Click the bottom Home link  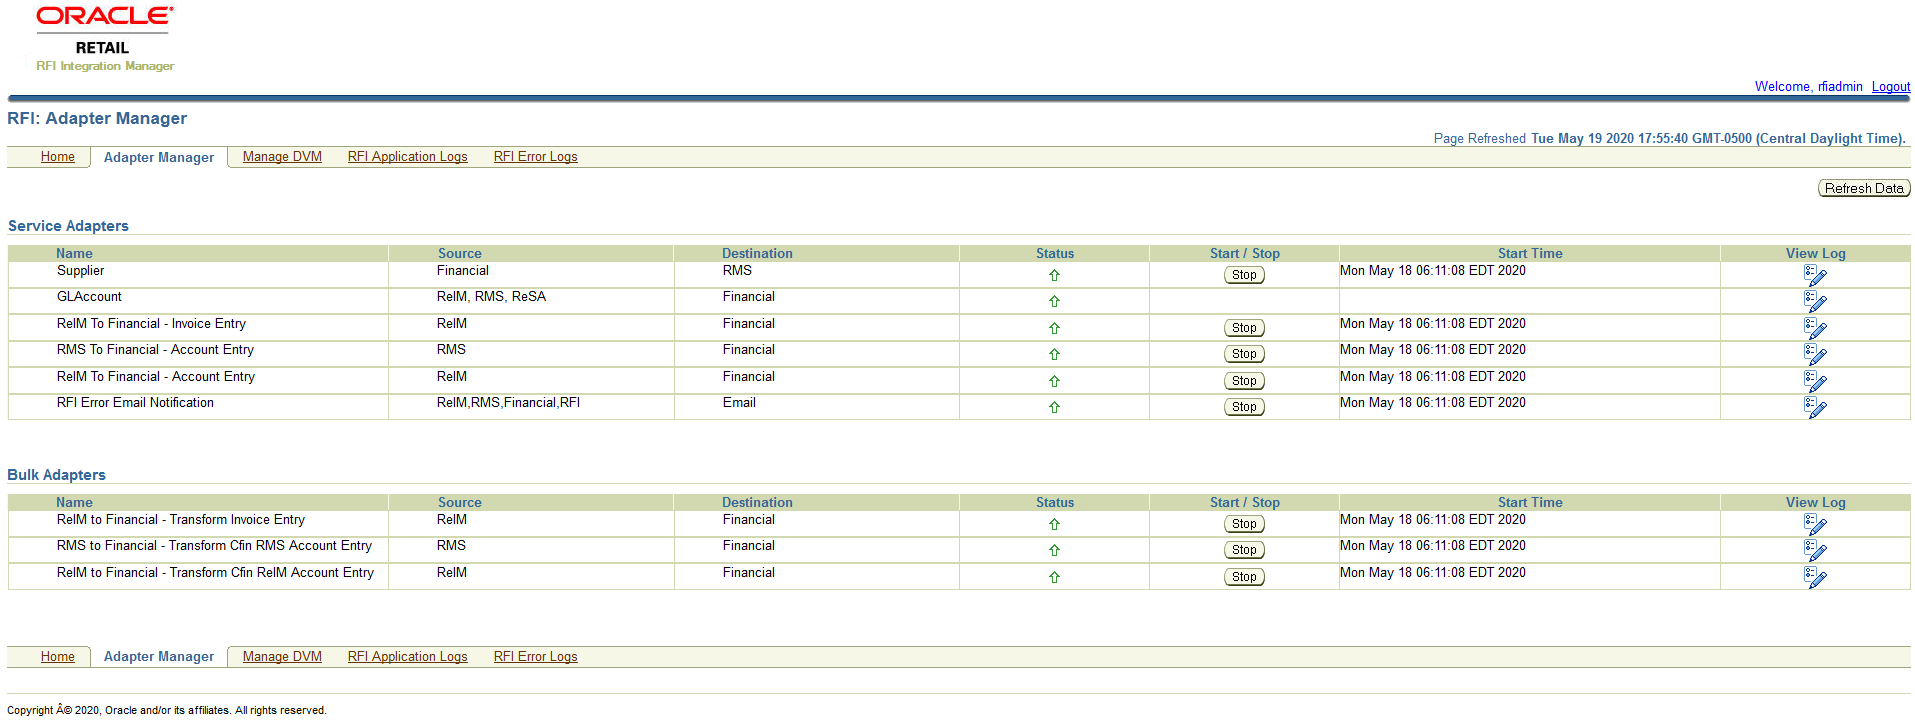(58, 657)
